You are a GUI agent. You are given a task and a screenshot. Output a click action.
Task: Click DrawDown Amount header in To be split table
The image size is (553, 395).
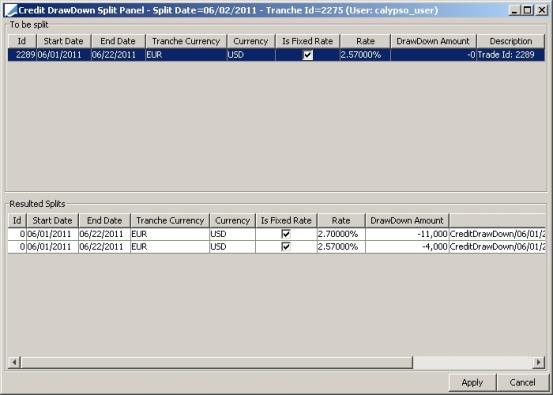(x=433, y=41)
